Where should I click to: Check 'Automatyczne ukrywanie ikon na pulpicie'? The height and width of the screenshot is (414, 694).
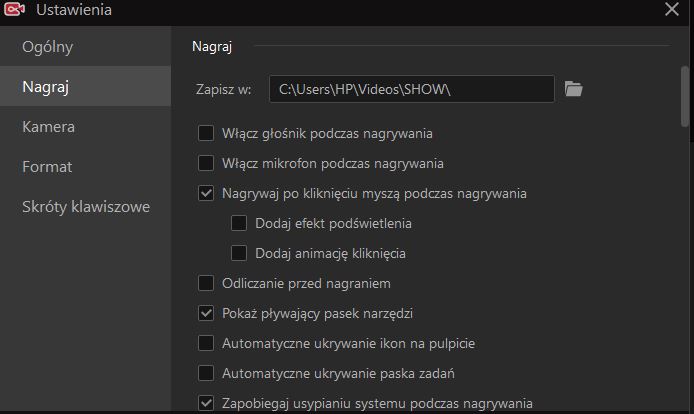[206, 343]
